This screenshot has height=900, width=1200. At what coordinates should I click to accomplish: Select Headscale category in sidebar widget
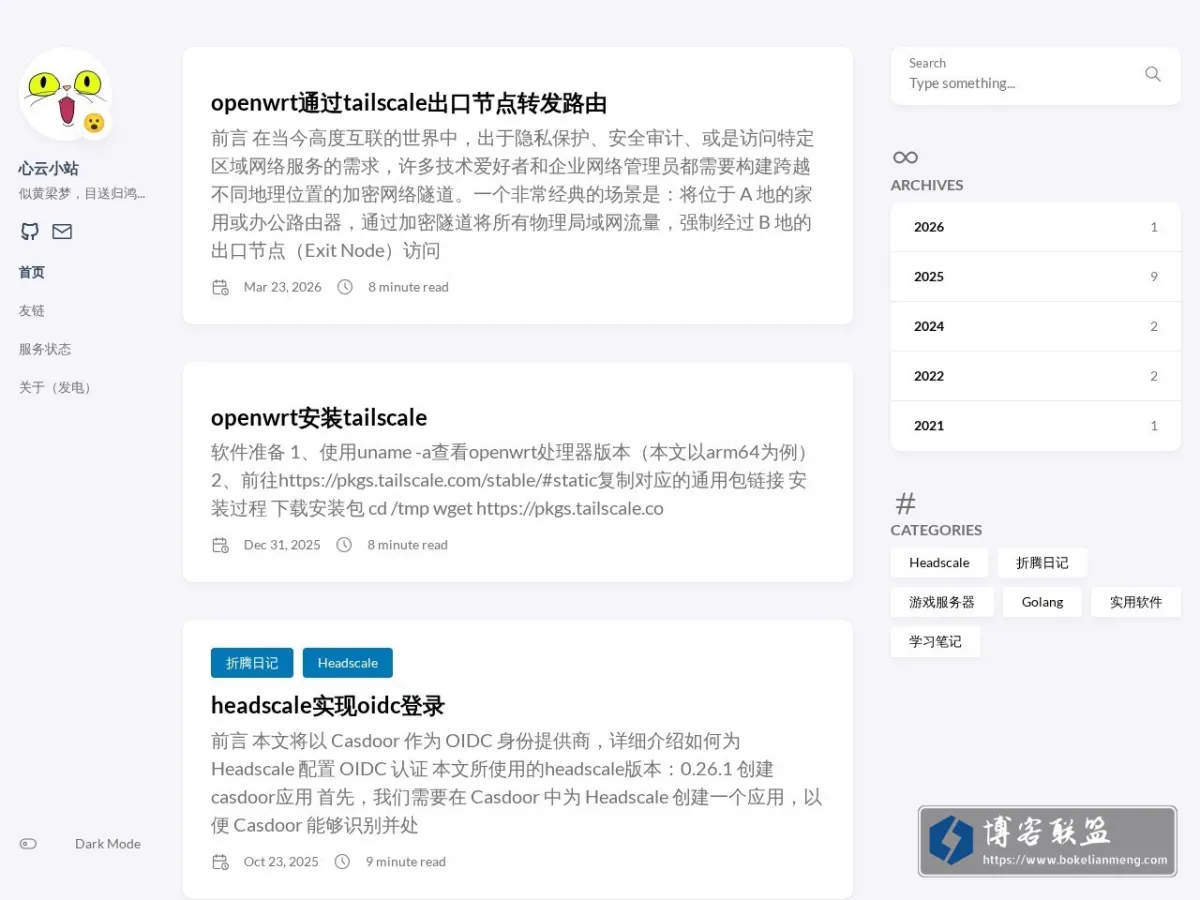click(x=939, y=563)
